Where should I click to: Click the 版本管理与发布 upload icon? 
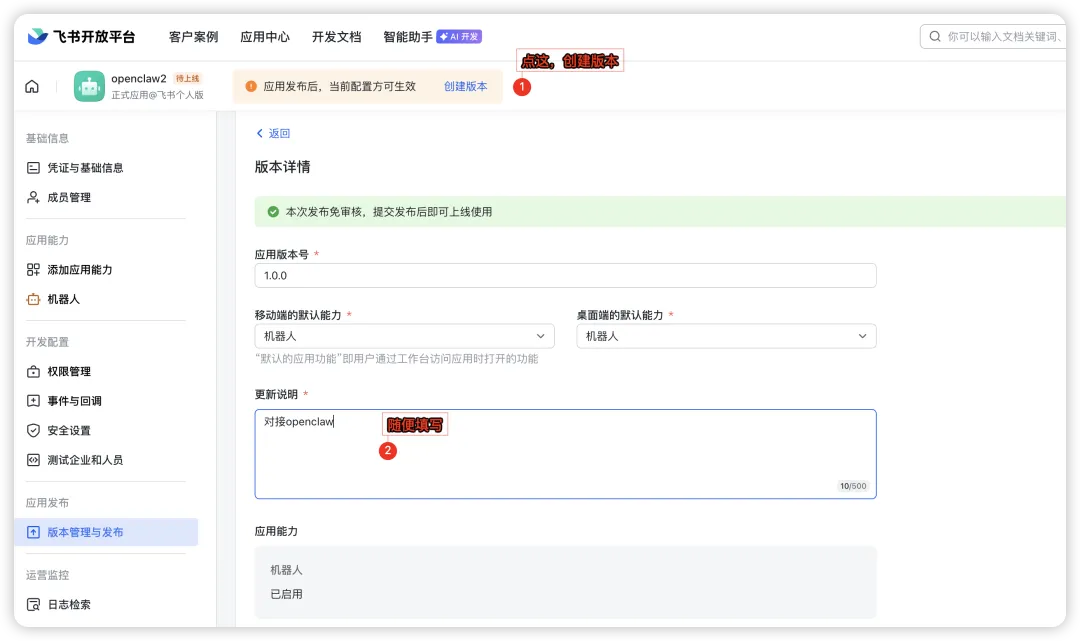(33, 532)
